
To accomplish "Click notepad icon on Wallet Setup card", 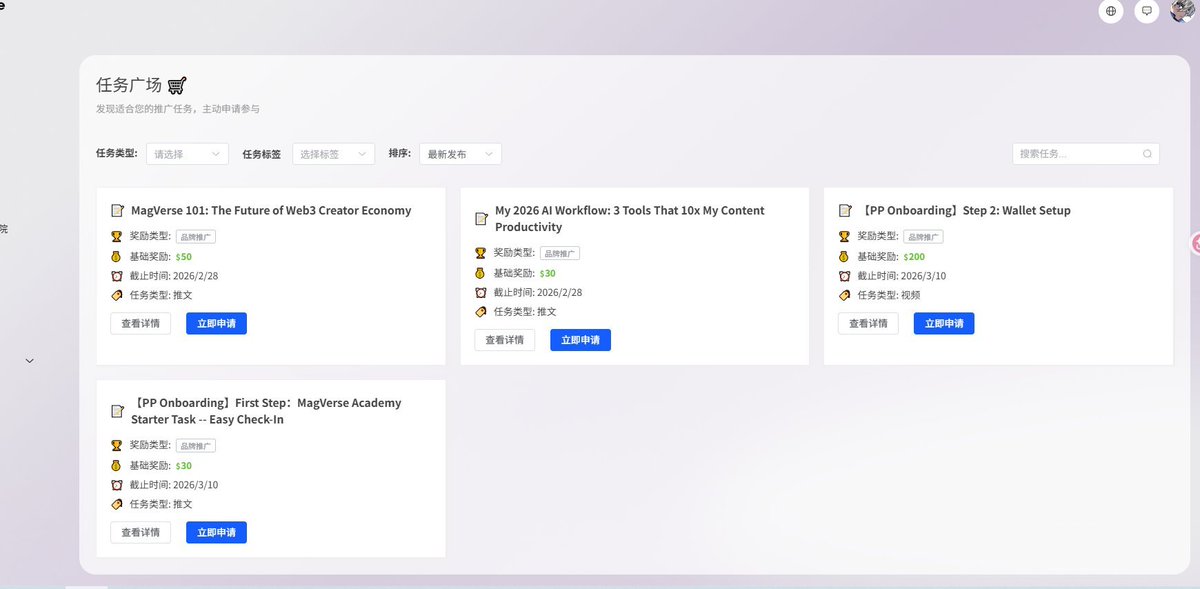I will click(845, 211).
